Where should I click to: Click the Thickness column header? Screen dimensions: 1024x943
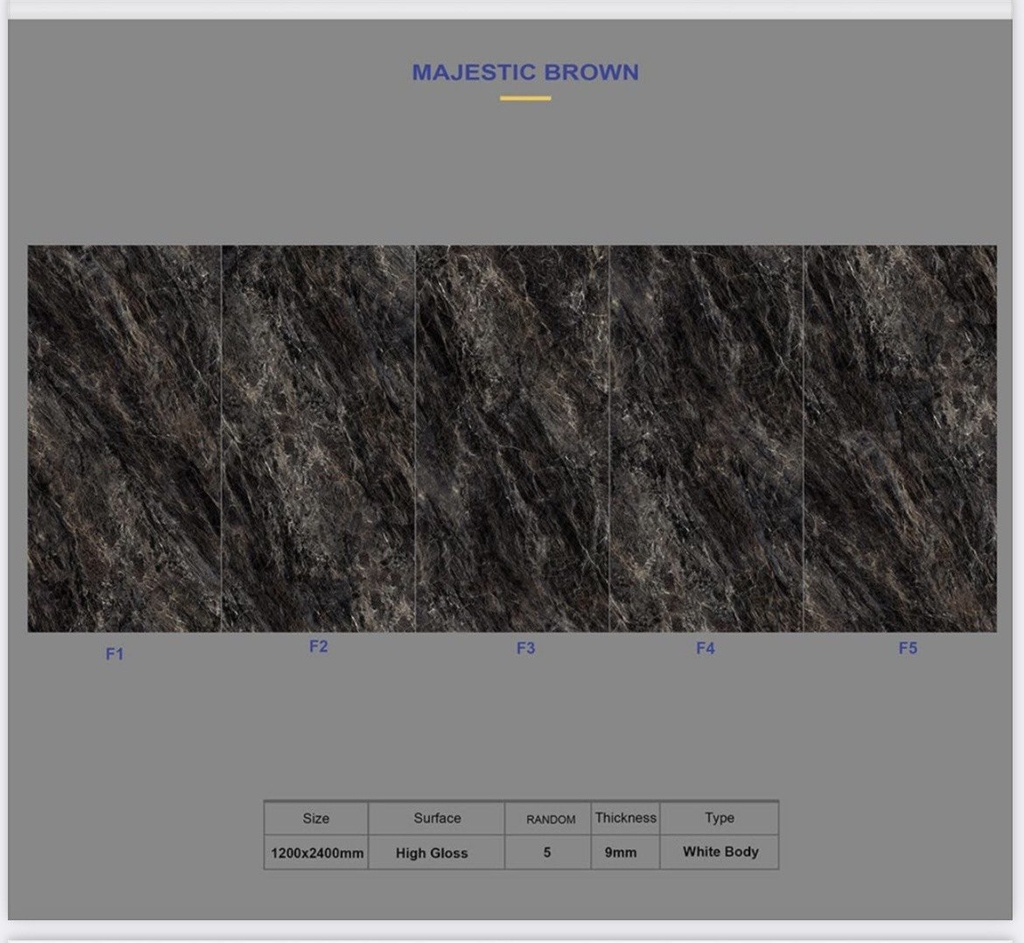click(626, 818)
